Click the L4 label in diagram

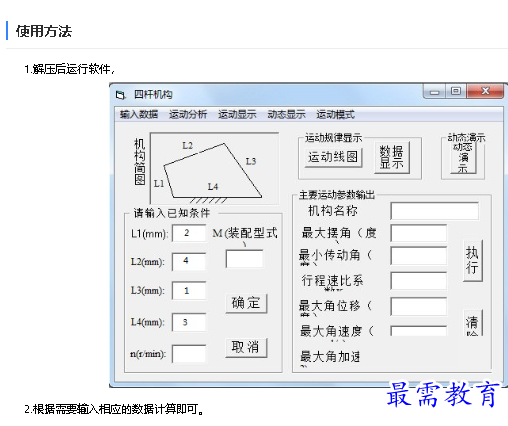pyautogui.click(x=213, y=187)
